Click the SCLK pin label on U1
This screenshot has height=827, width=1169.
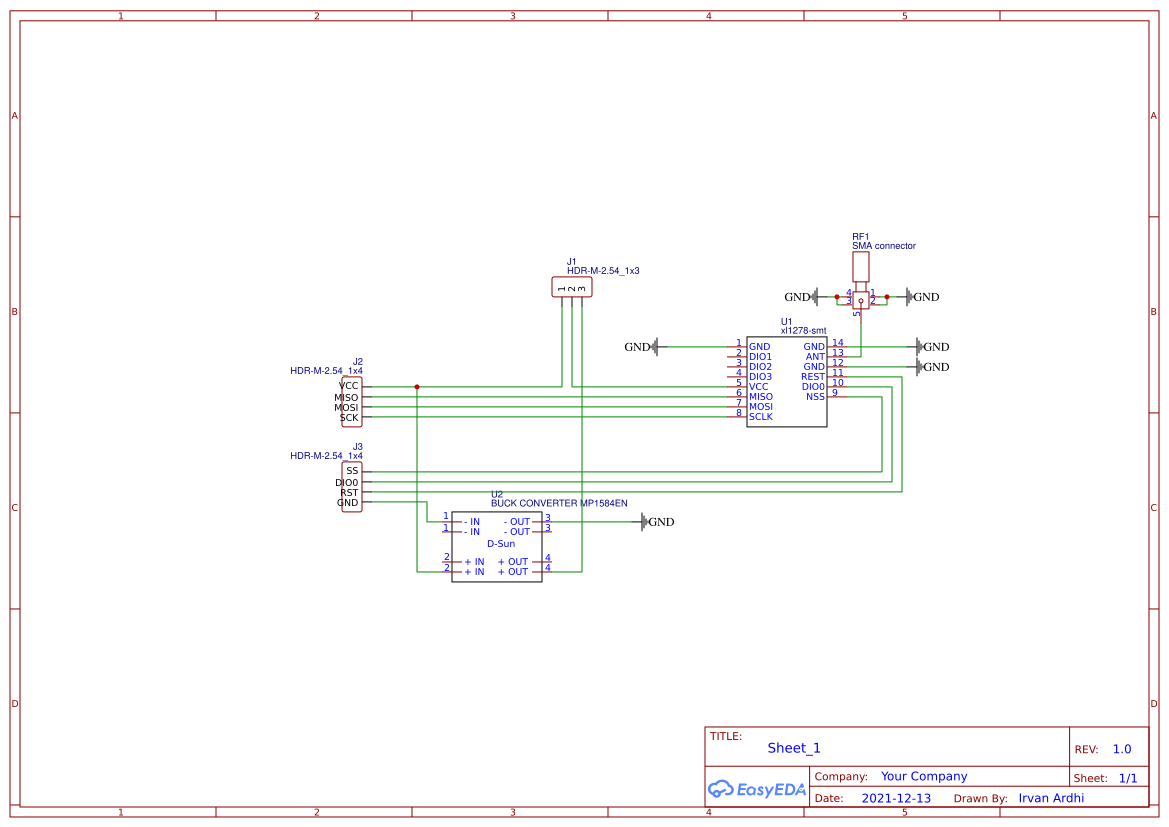pyautogui.click(x=761, y=417)
